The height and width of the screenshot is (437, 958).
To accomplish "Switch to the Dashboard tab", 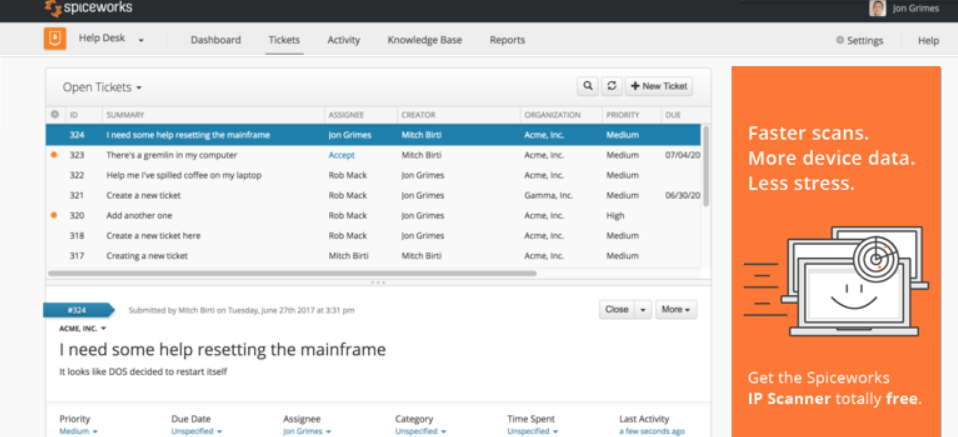I will (216, 41).
